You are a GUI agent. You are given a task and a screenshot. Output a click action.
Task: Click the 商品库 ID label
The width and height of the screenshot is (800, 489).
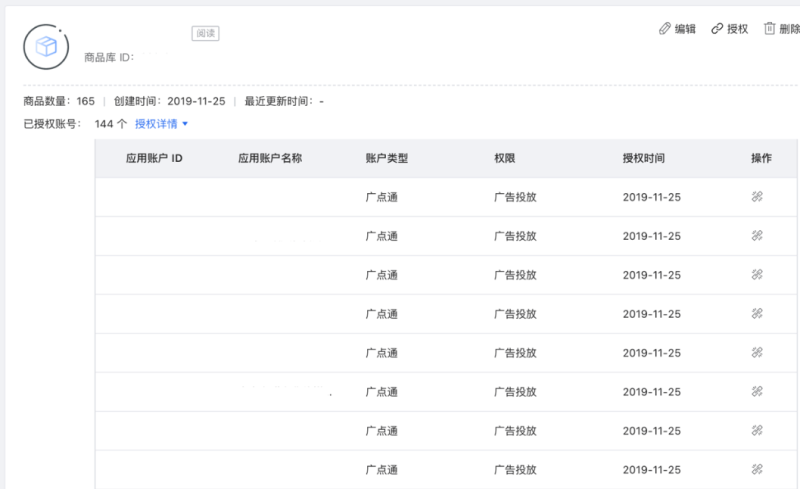[109, 57]
